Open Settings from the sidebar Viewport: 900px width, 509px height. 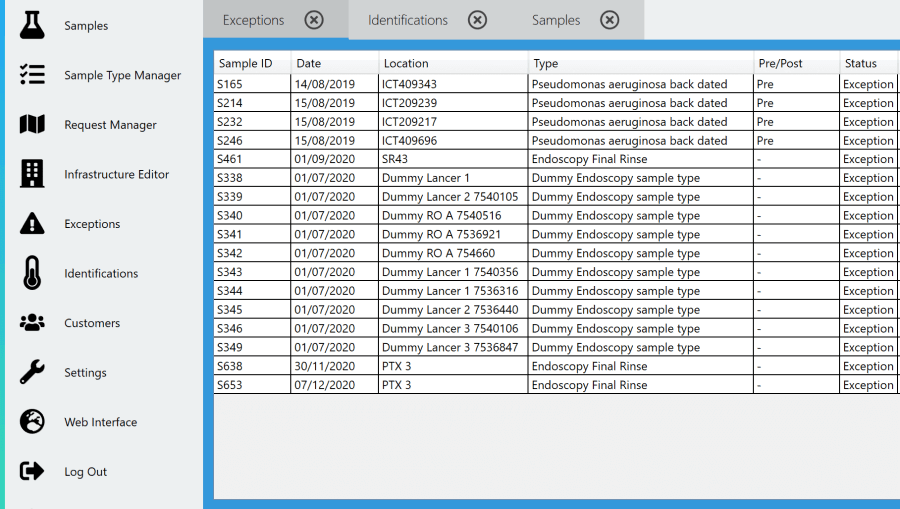coord(85,372)
